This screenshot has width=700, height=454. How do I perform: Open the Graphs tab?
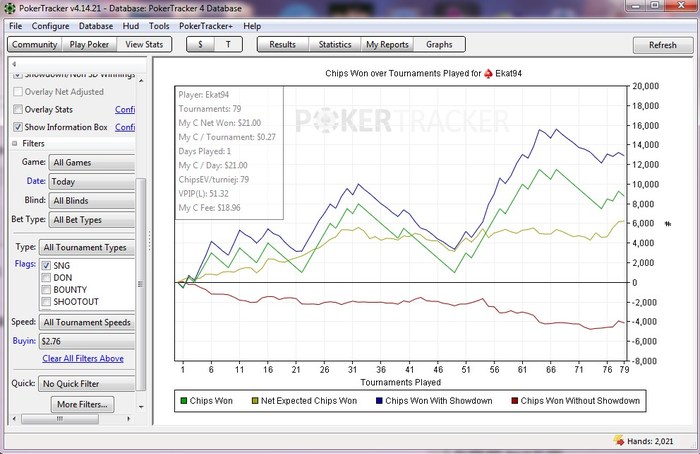[x=439, y=45]
